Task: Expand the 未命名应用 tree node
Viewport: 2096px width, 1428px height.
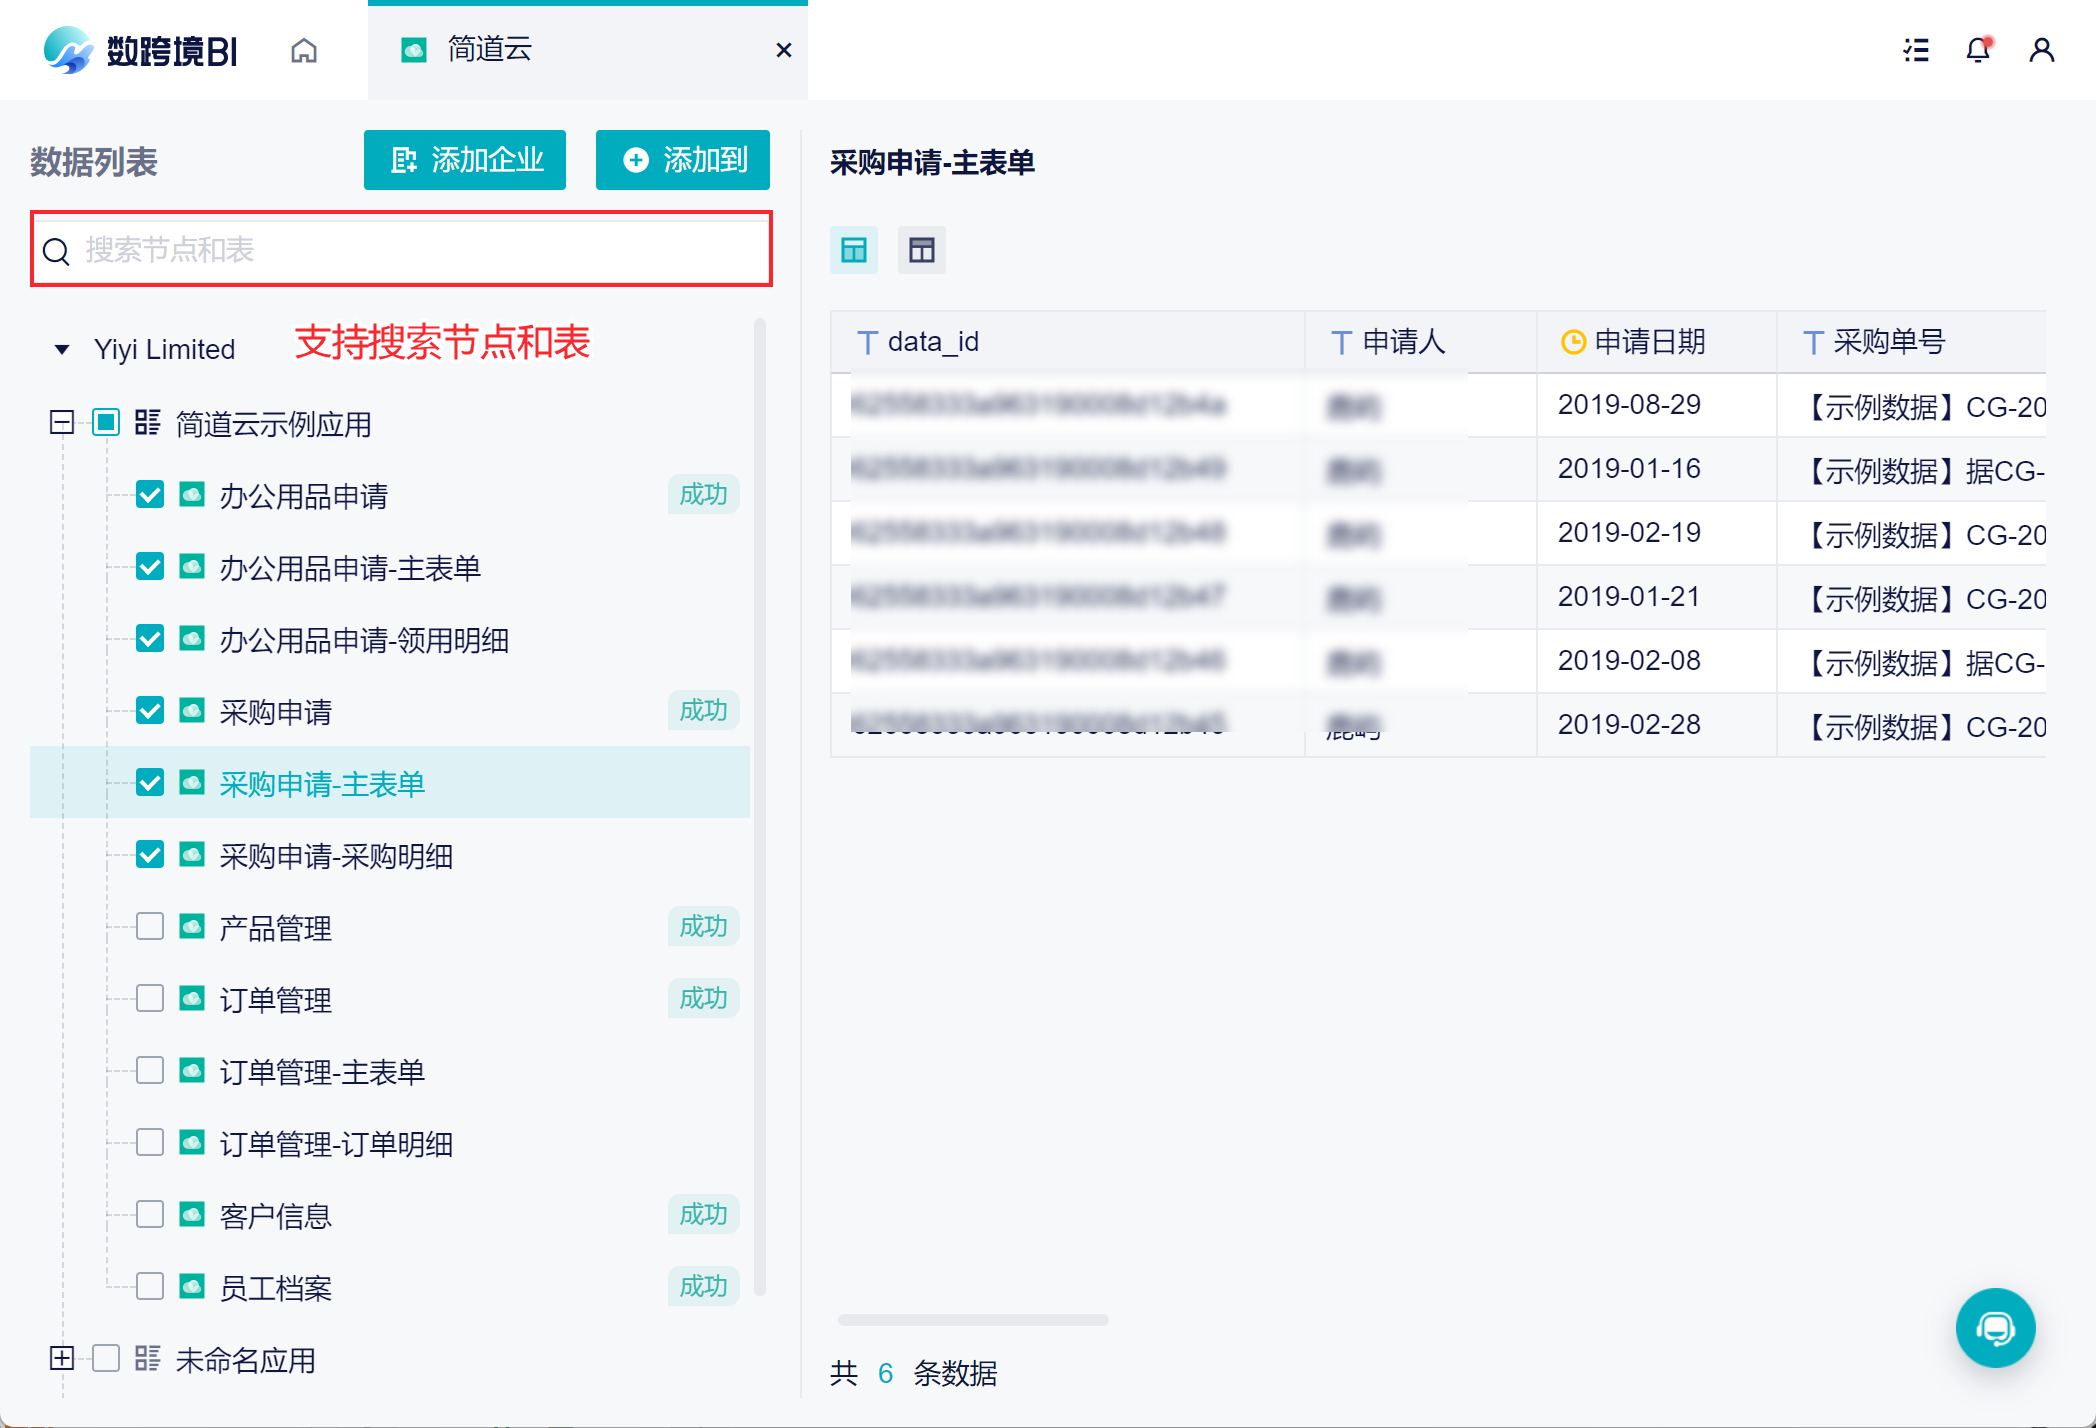Action: 62,1359
